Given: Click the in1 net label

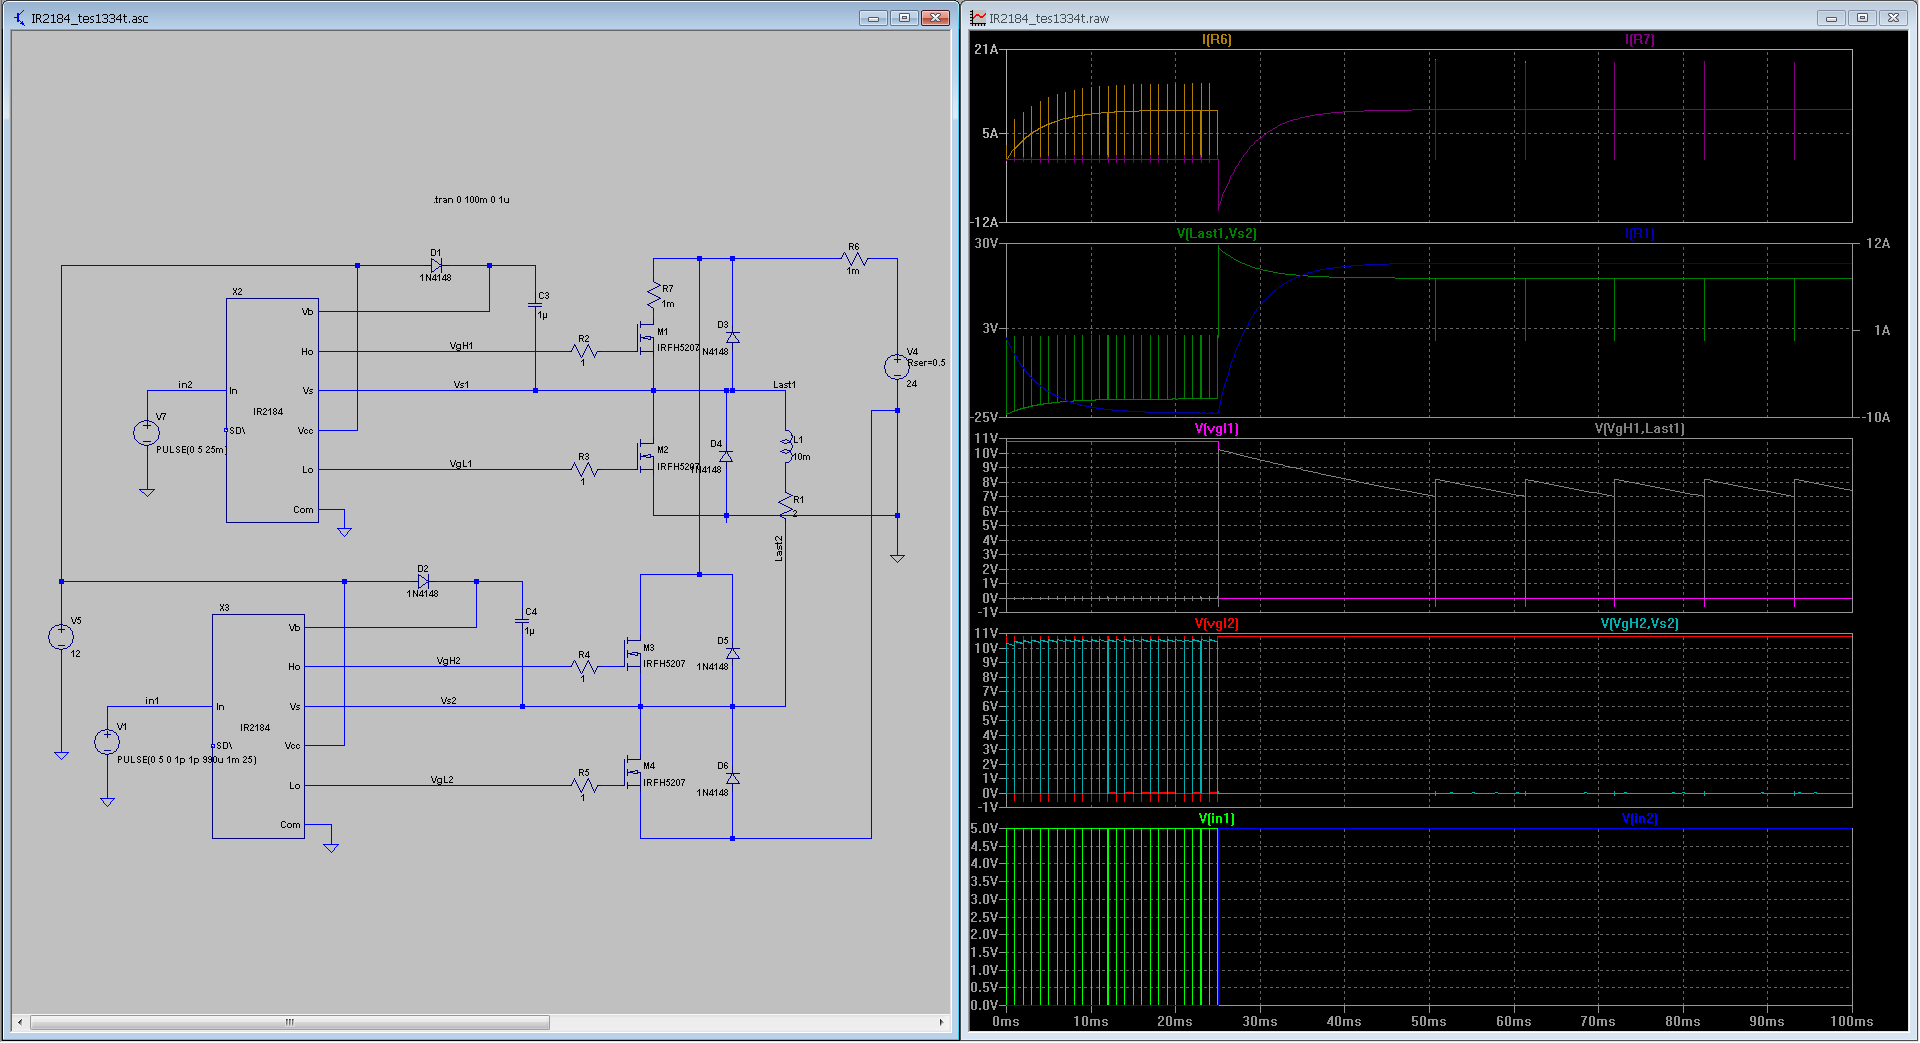Looking at the screenshot, I should [x=152, y=701].
